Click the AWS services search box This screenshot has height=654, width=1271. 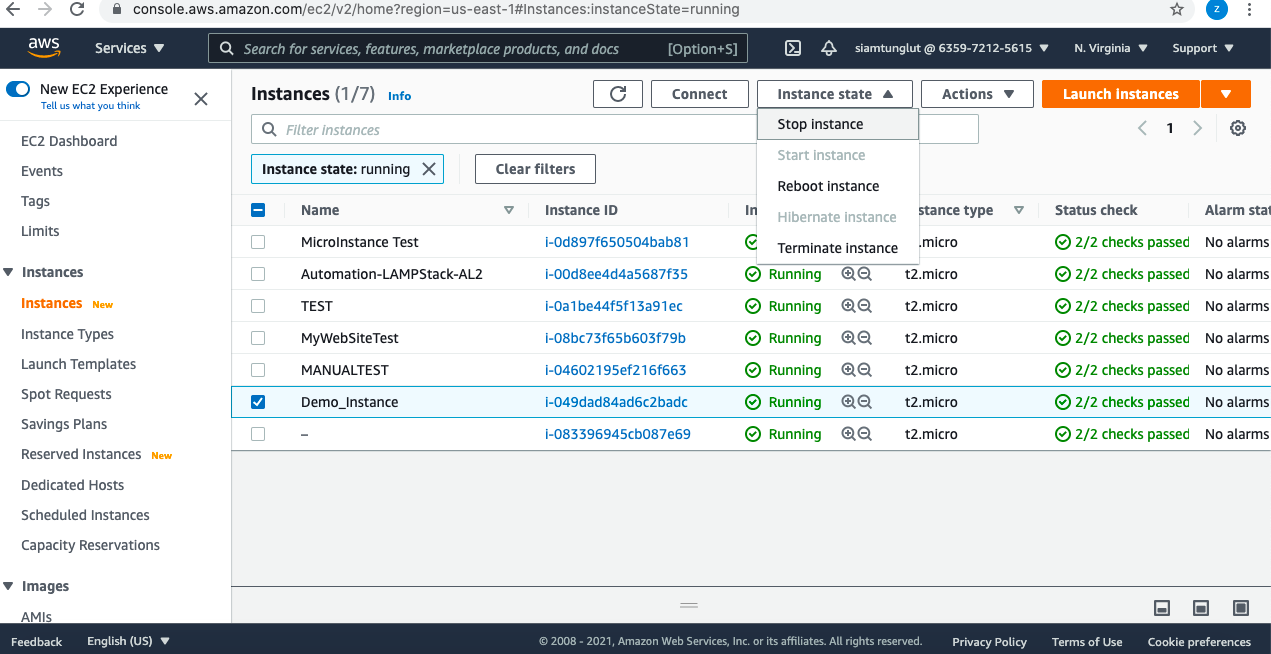[x=478, y=48]
